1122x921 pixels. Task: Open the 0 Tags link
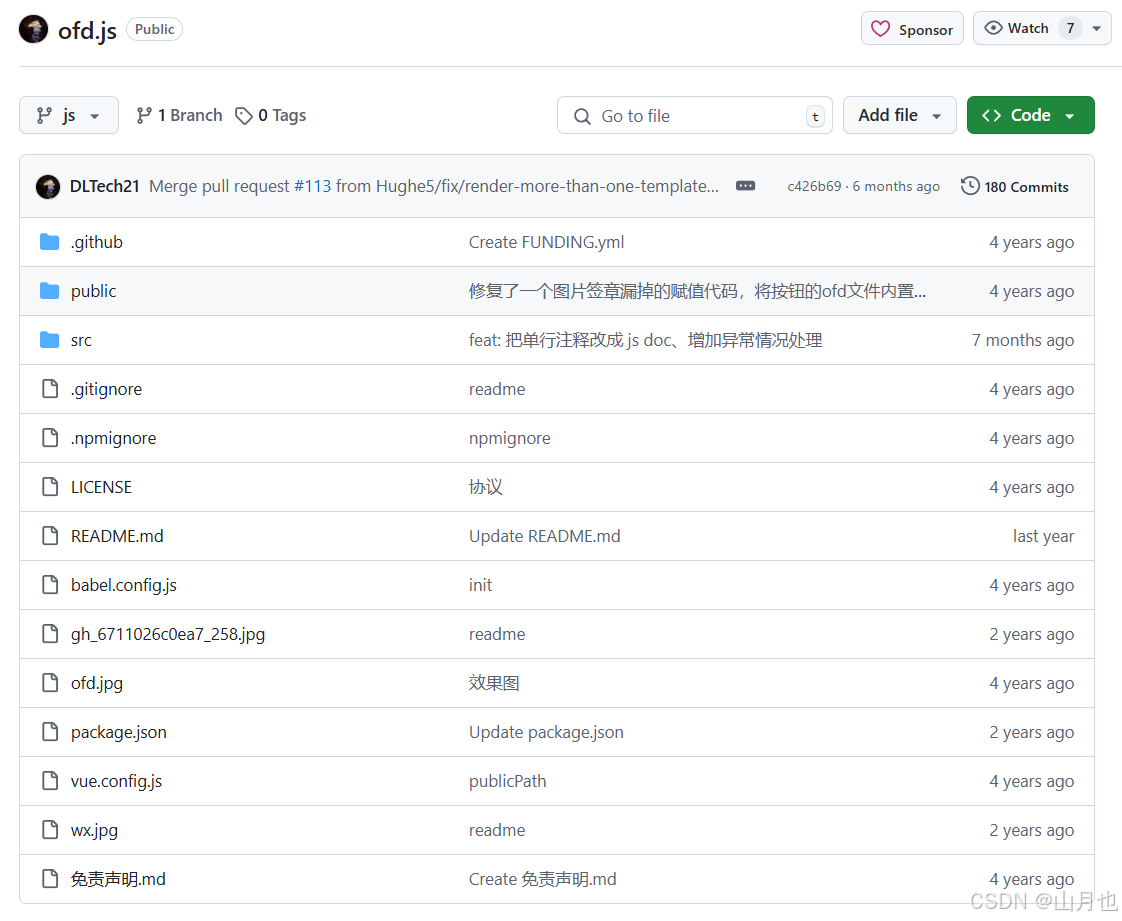tap(270, 115)
